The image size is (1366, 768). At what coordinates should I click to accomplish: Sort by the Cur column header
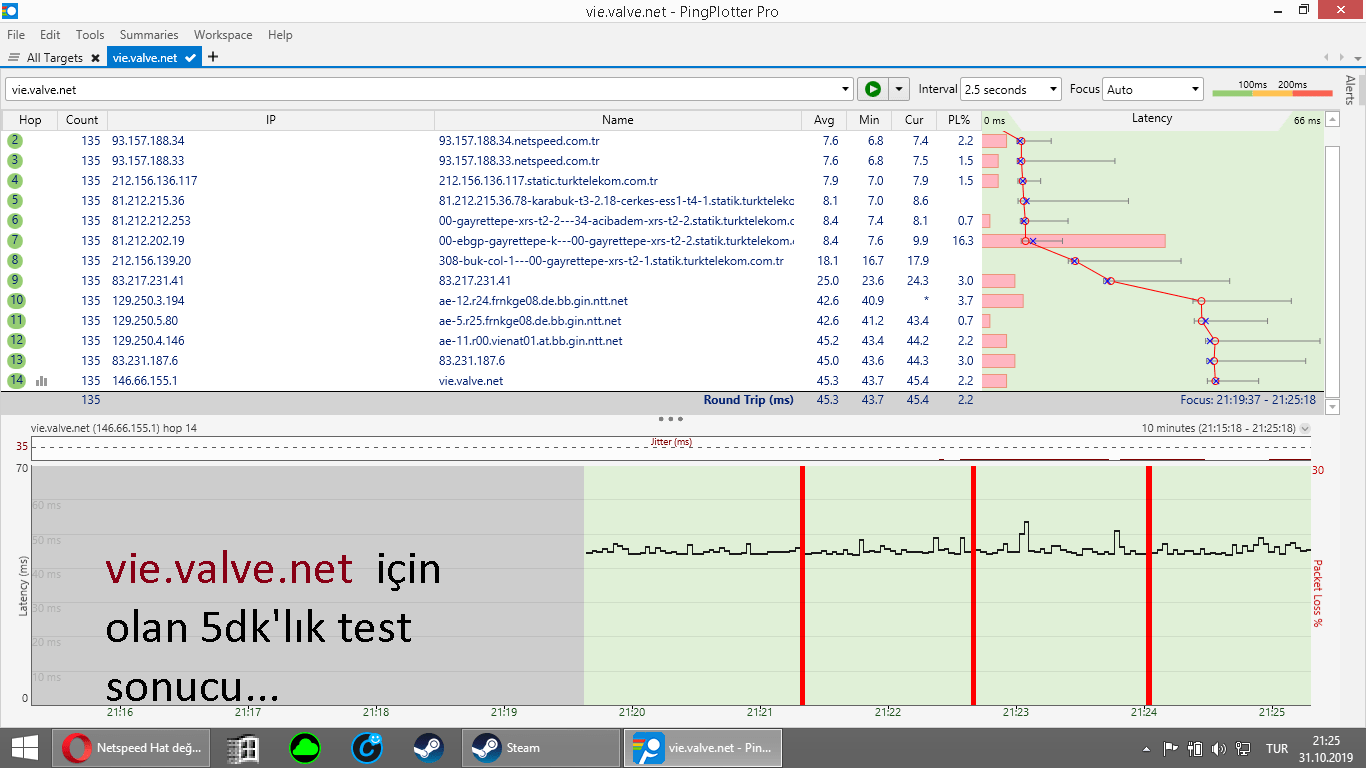(x=914, y=120)
